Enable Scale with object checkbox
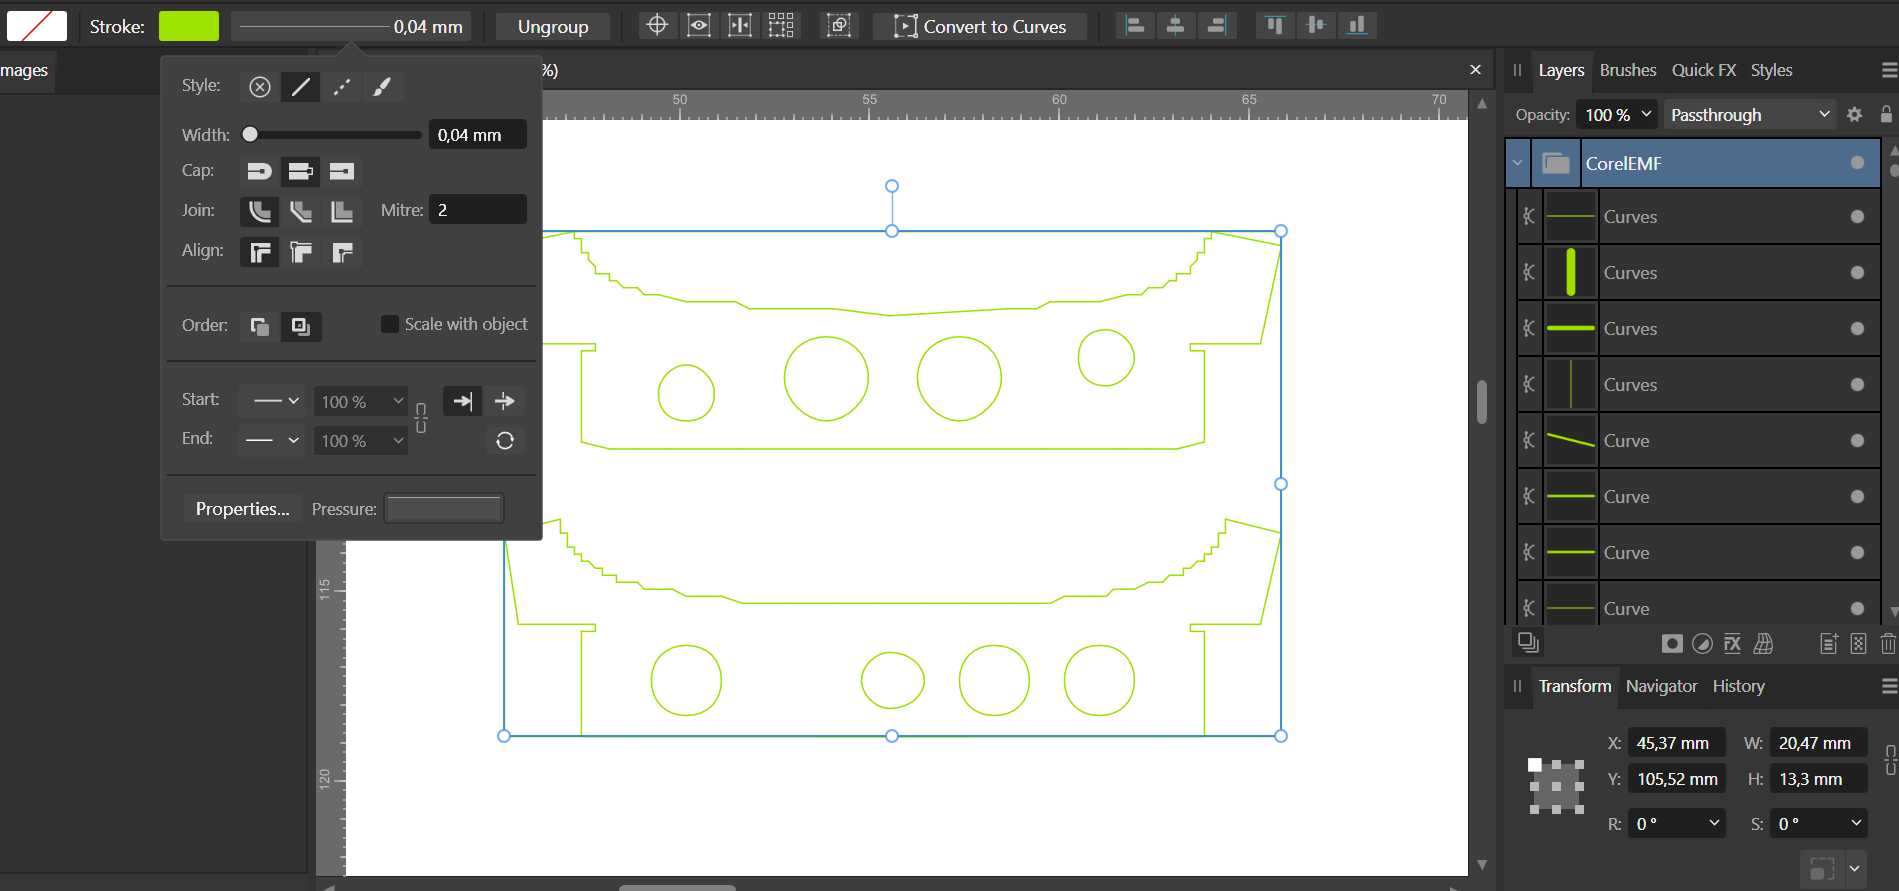 pyautogui.click(x=390, y=324)
